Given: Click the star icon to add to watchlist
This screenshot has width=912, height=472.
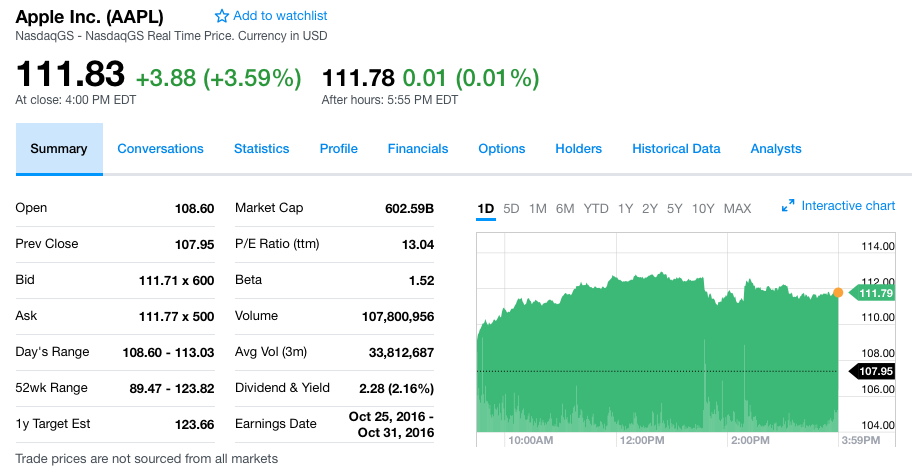Looking at the screenshot, I should coord(222,16).
